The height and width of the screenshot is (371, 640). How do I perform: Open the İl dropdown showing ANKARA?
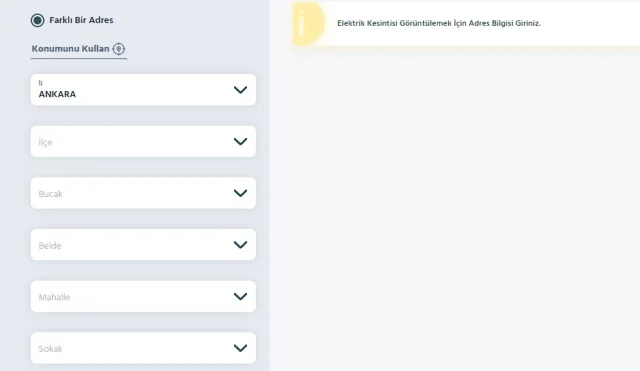point(143,90)
